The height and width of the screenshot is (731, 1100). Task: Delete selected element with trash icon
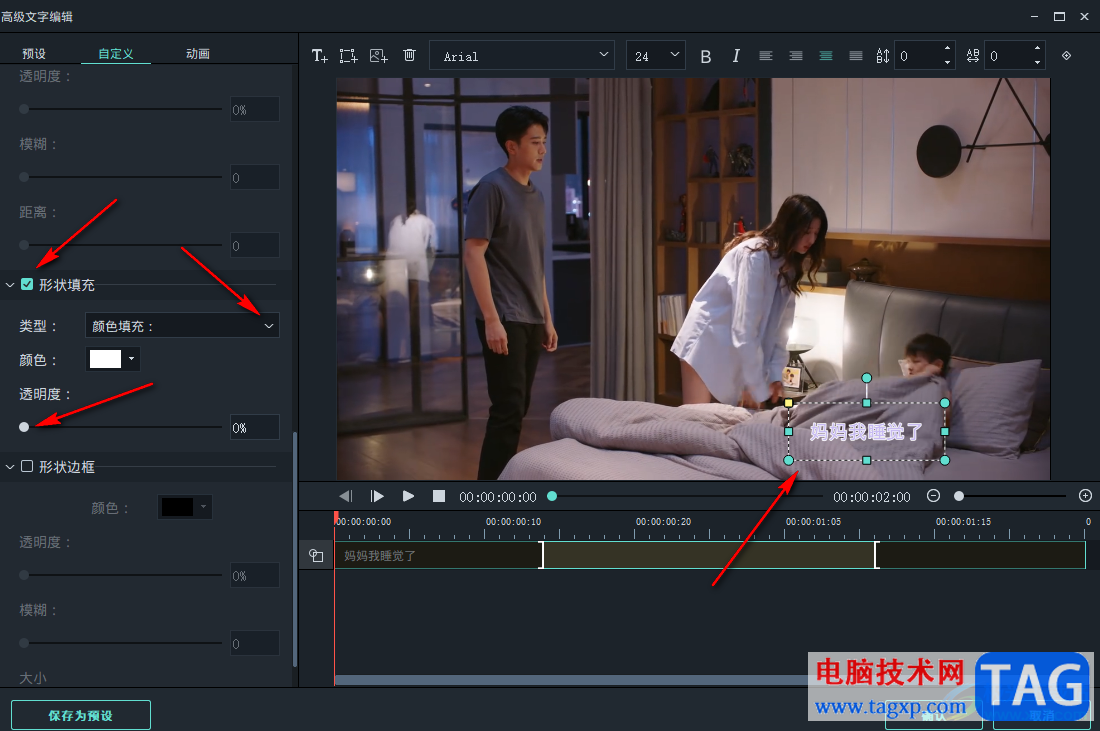pos(410,55)
